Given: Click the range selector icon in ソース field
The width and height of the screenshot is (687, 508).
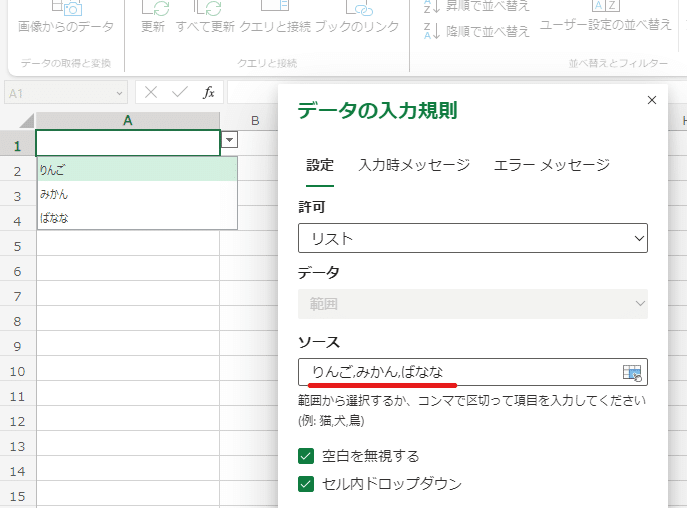Looking at the screenshot, I should point(632,373).
